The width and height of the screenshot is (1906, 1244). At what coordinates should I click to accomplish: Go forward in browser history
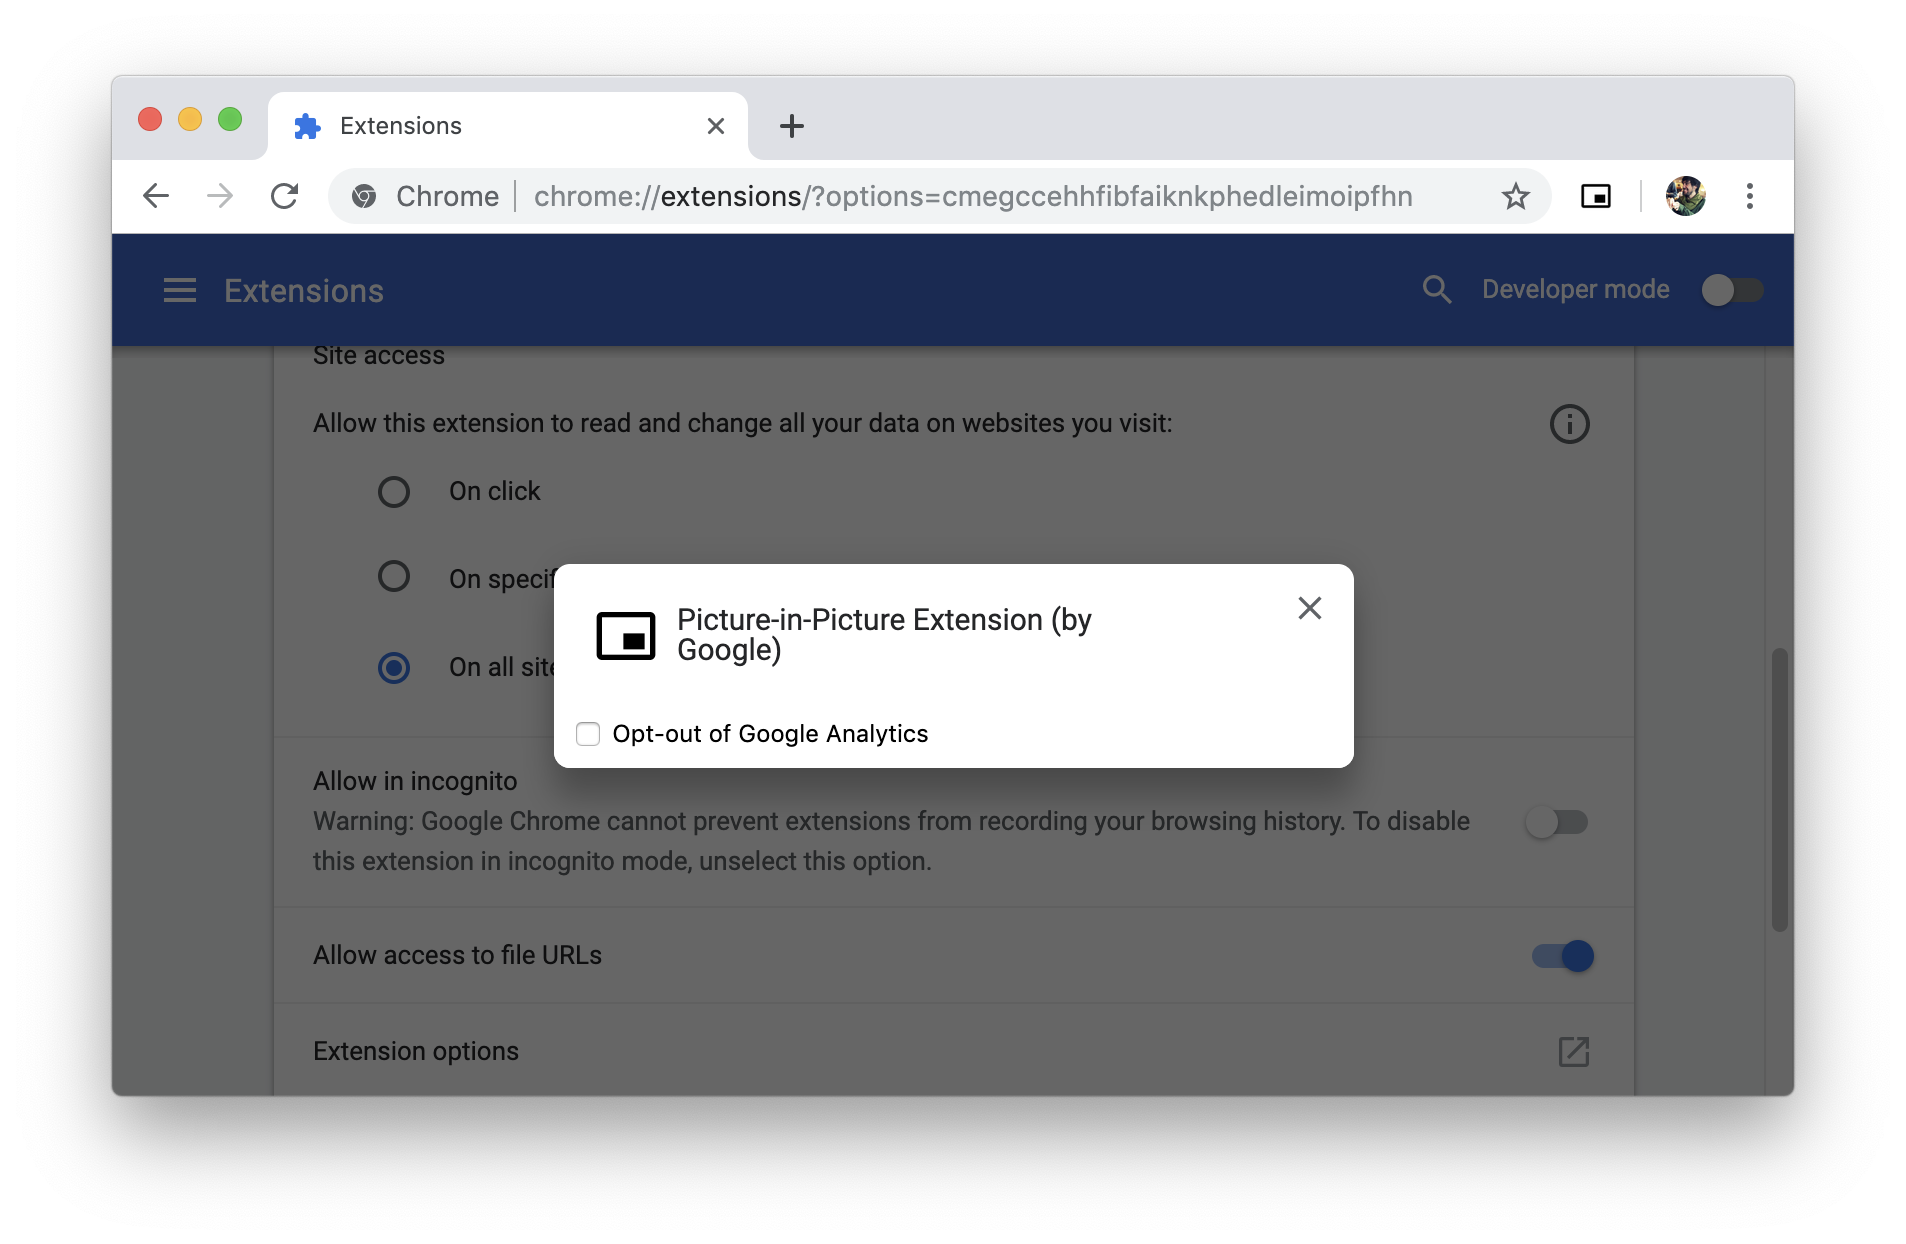pyautogui.click(x=220, y=196)
